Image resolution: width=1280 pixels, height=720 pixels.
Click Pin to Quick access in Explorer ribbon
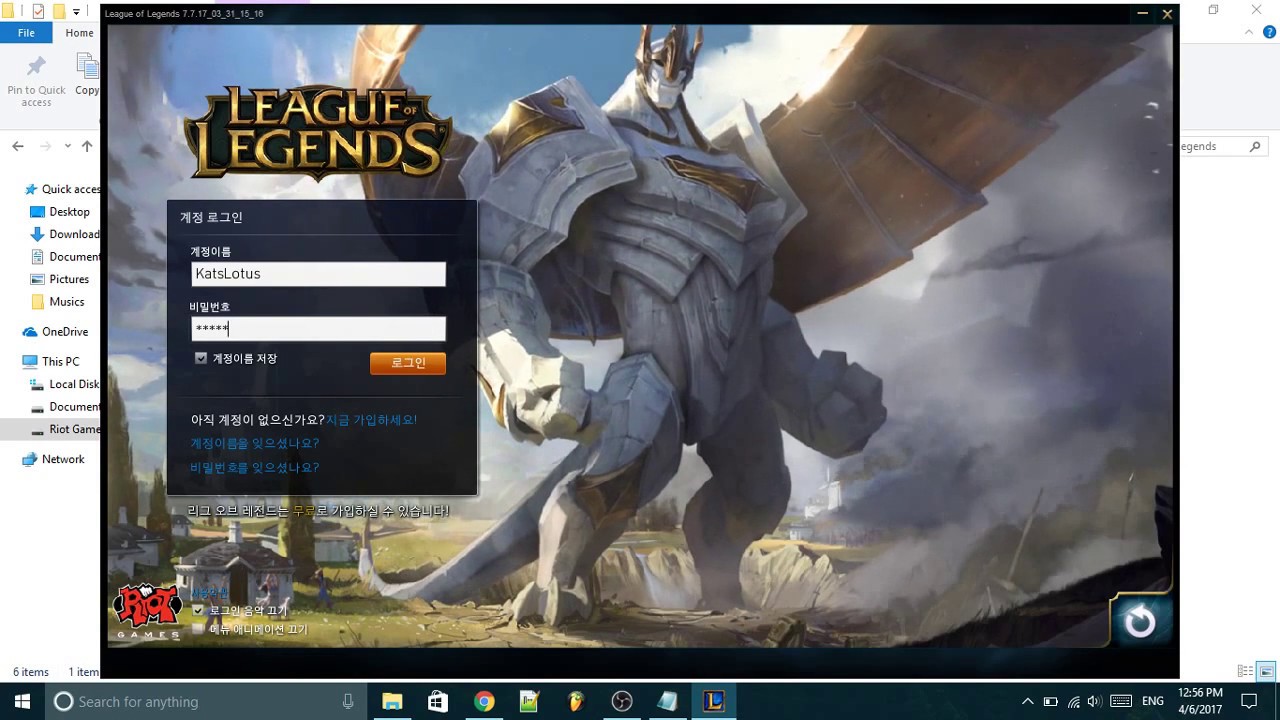point(36,82)
